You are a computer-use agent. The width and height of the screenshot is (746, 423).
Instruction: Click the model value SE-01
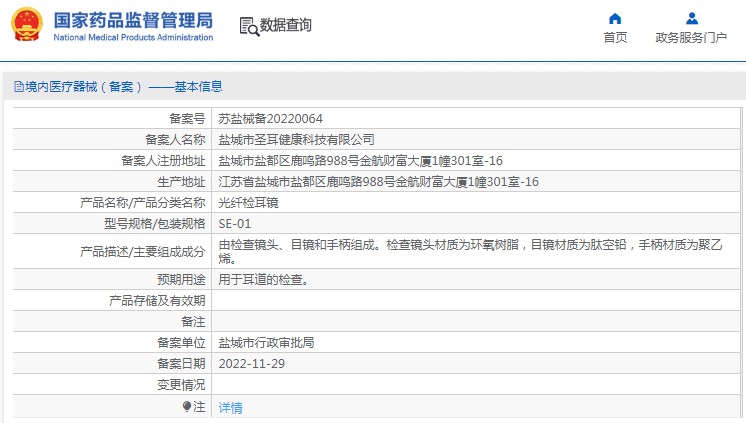pyautogui.click(x=235, y=224)
